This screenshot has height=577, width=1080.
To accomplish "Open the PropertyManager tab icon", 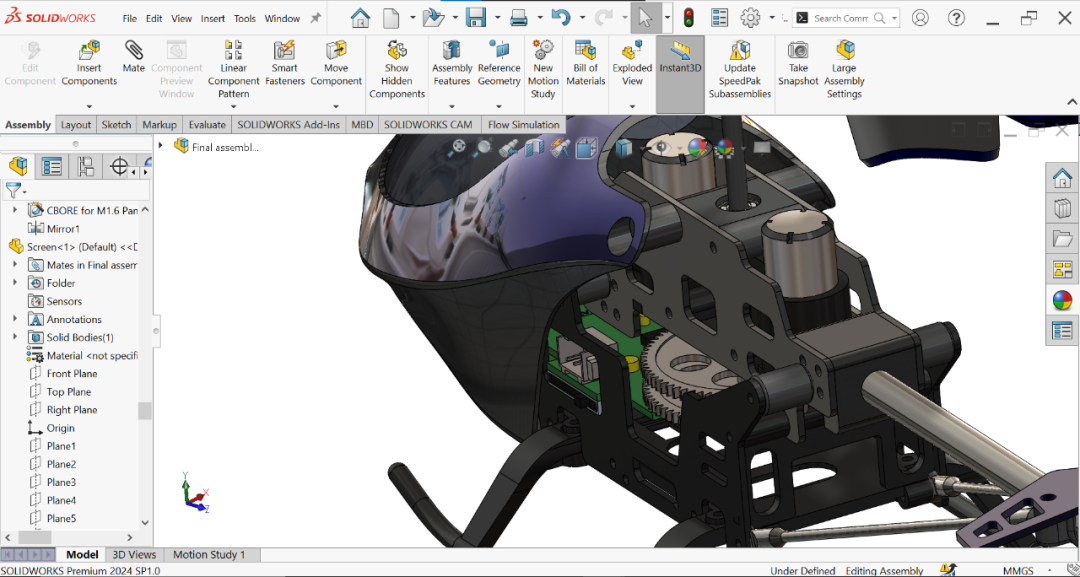I will (52, 166).
